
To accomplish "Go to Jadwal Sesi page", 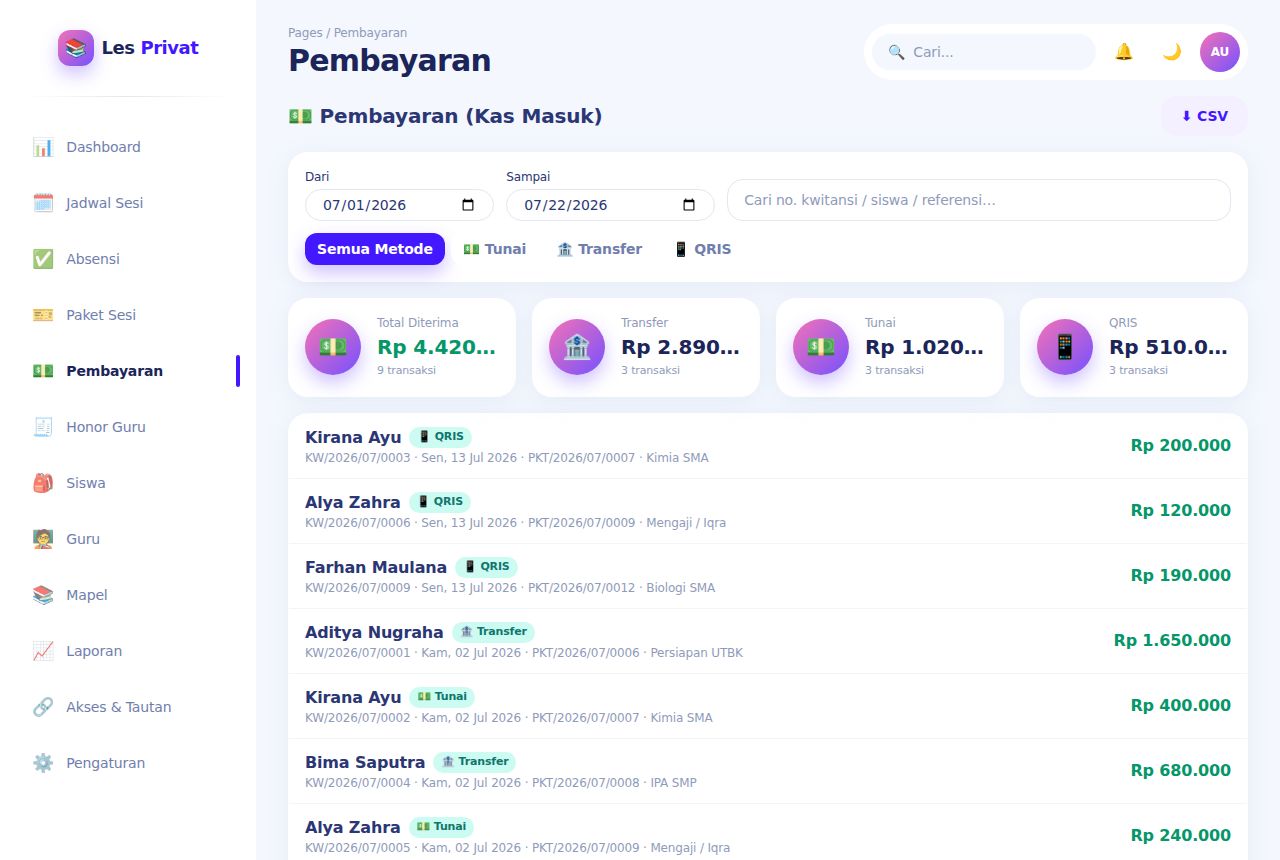I will pos(128,203).
